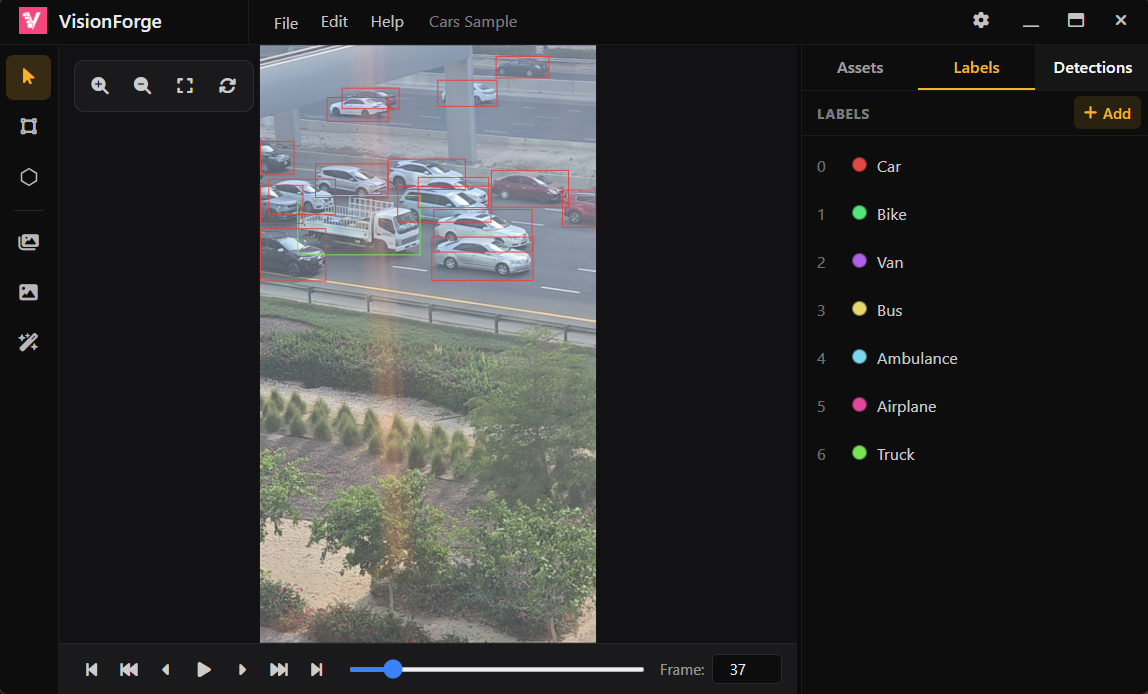The height and width of the screenshot is (694, 1148).
Task: Choose the rectangle bounding box tool
Action: (x=29, y=127)
